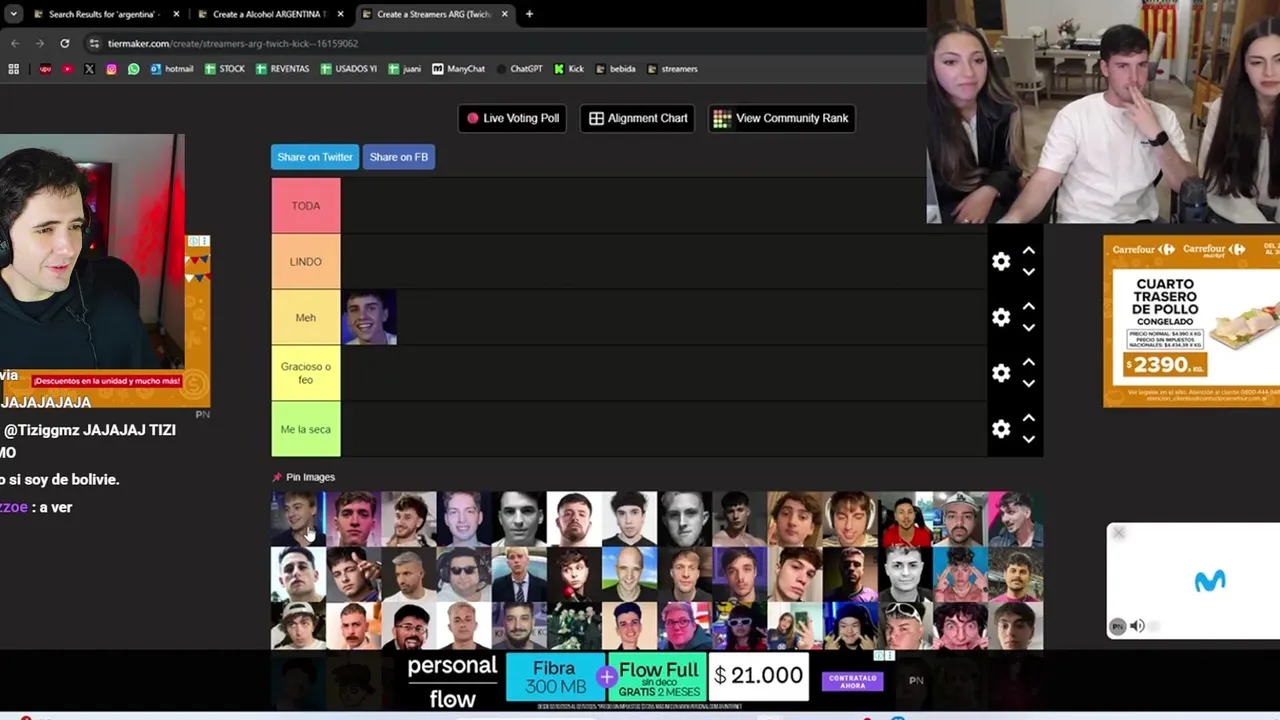
Task: Open Instagram bookmark icon
Action: (111, 69)
